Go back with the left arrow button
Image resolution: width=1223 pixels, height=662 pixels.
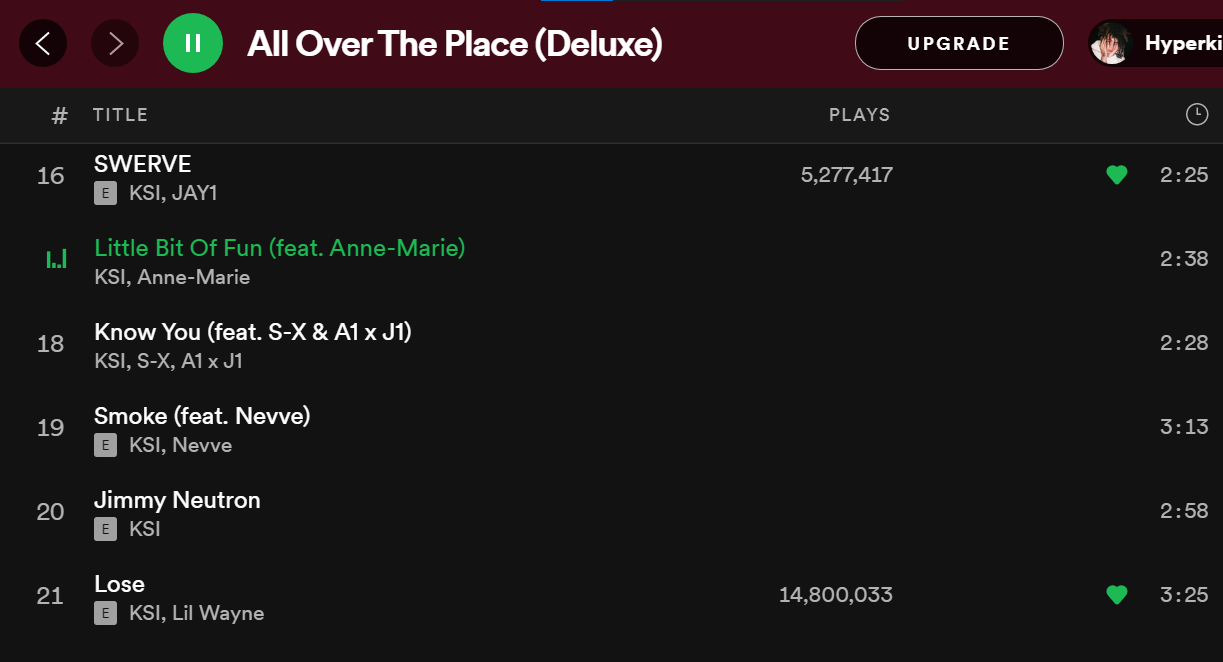click(43, 43)
